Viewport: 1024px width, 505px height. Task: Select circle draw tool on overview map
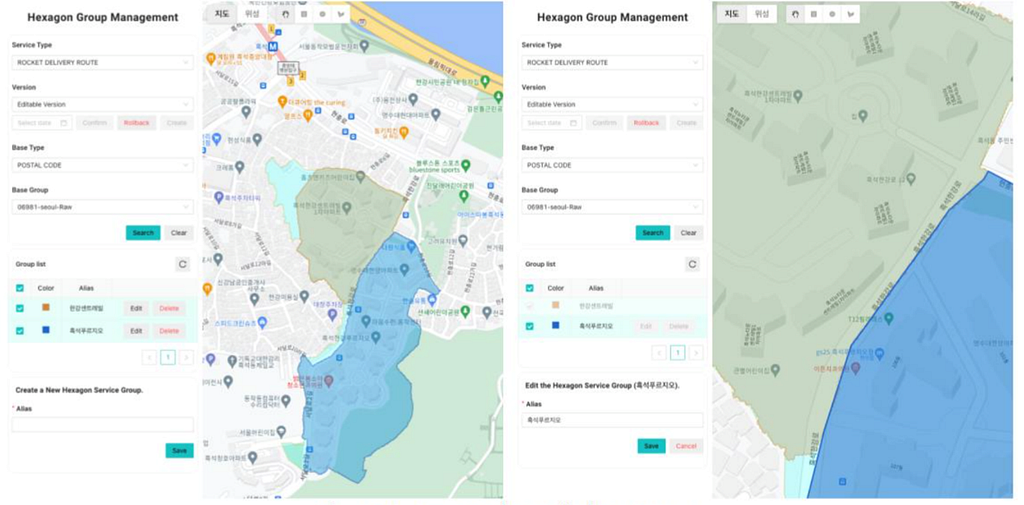pyautogui.click(x=322, y=14)
